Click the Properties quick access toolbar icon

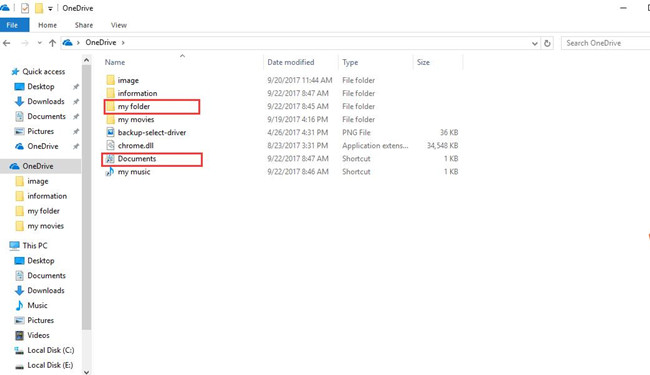click(25, 8)
